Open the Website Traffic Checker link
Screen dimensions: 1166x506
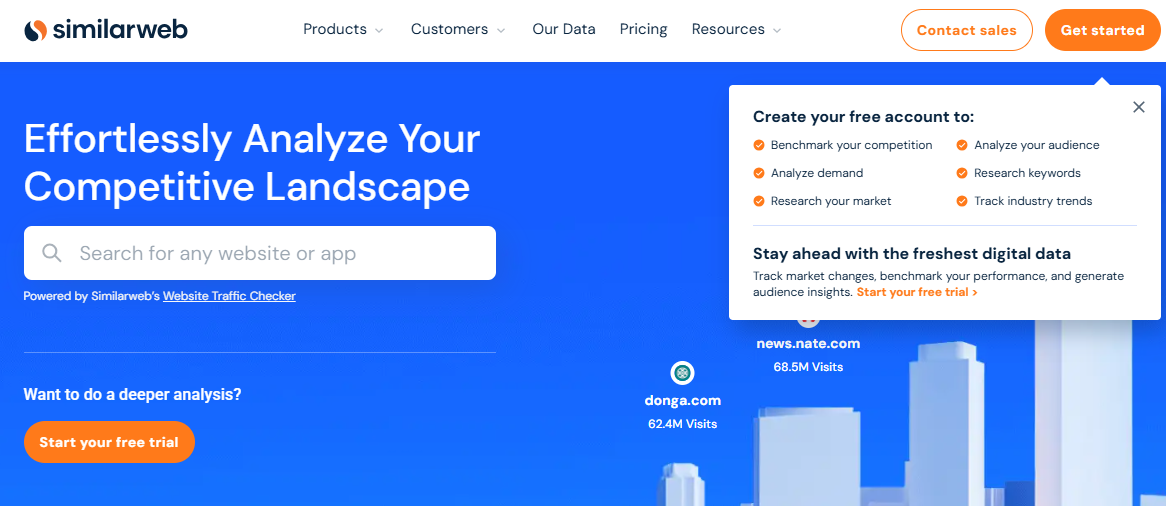(x=229, y=296)
